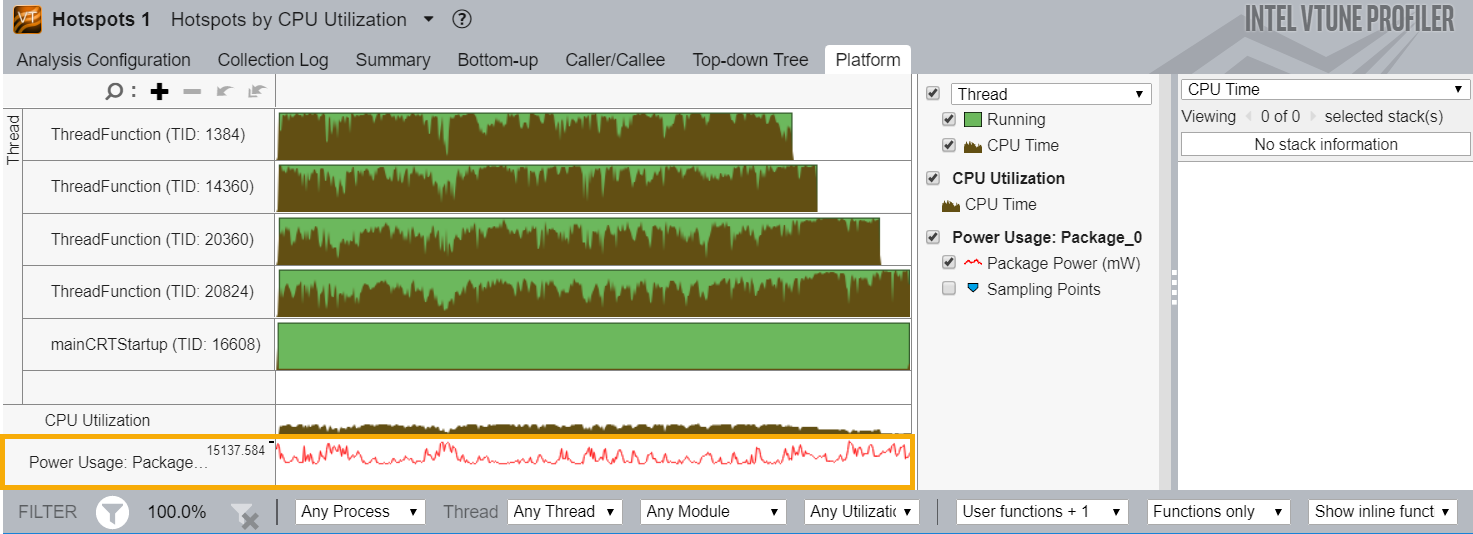Screen dimensions: 1473x534
Task: Click the zoom in plus icon
Action: point(159,92)
